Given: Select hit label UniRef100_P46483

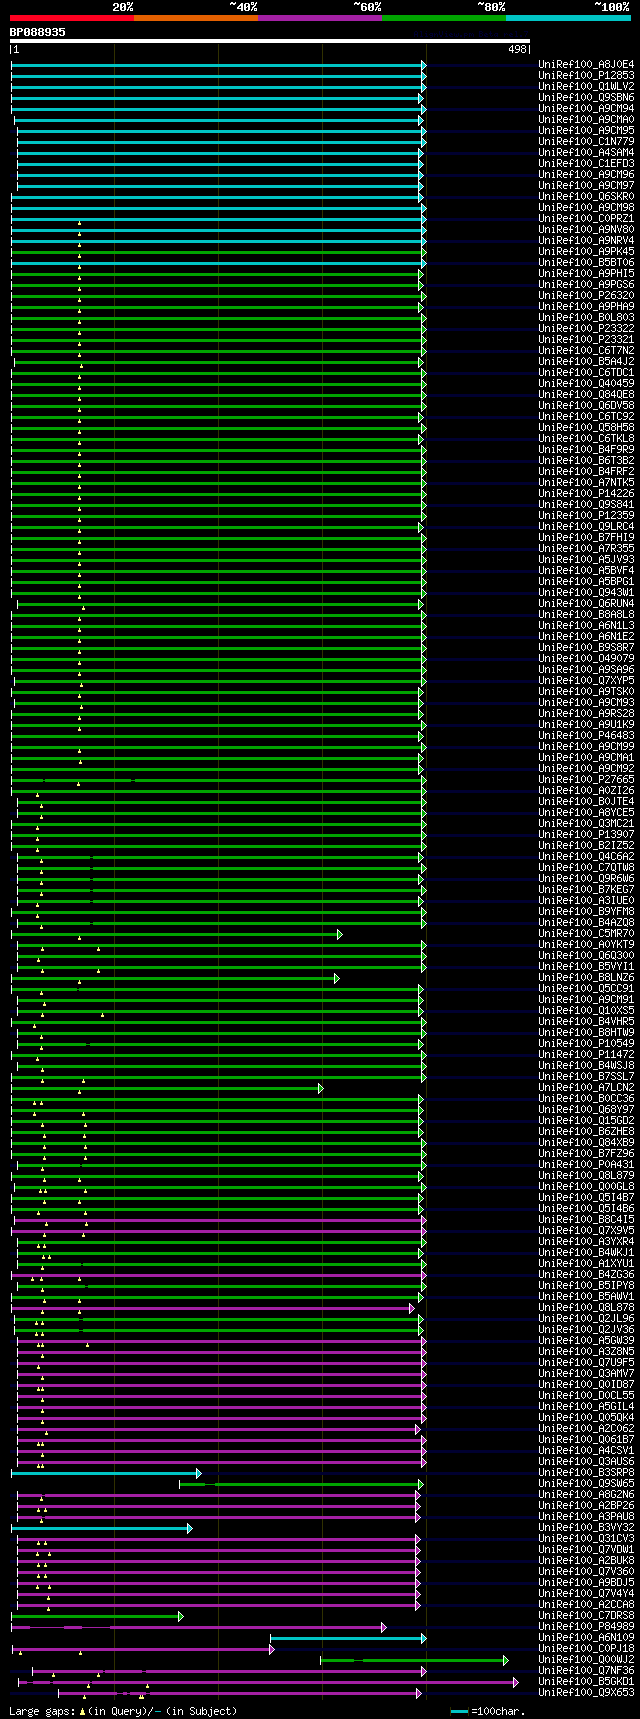Looking at the screenshot, I should (586, 735).
